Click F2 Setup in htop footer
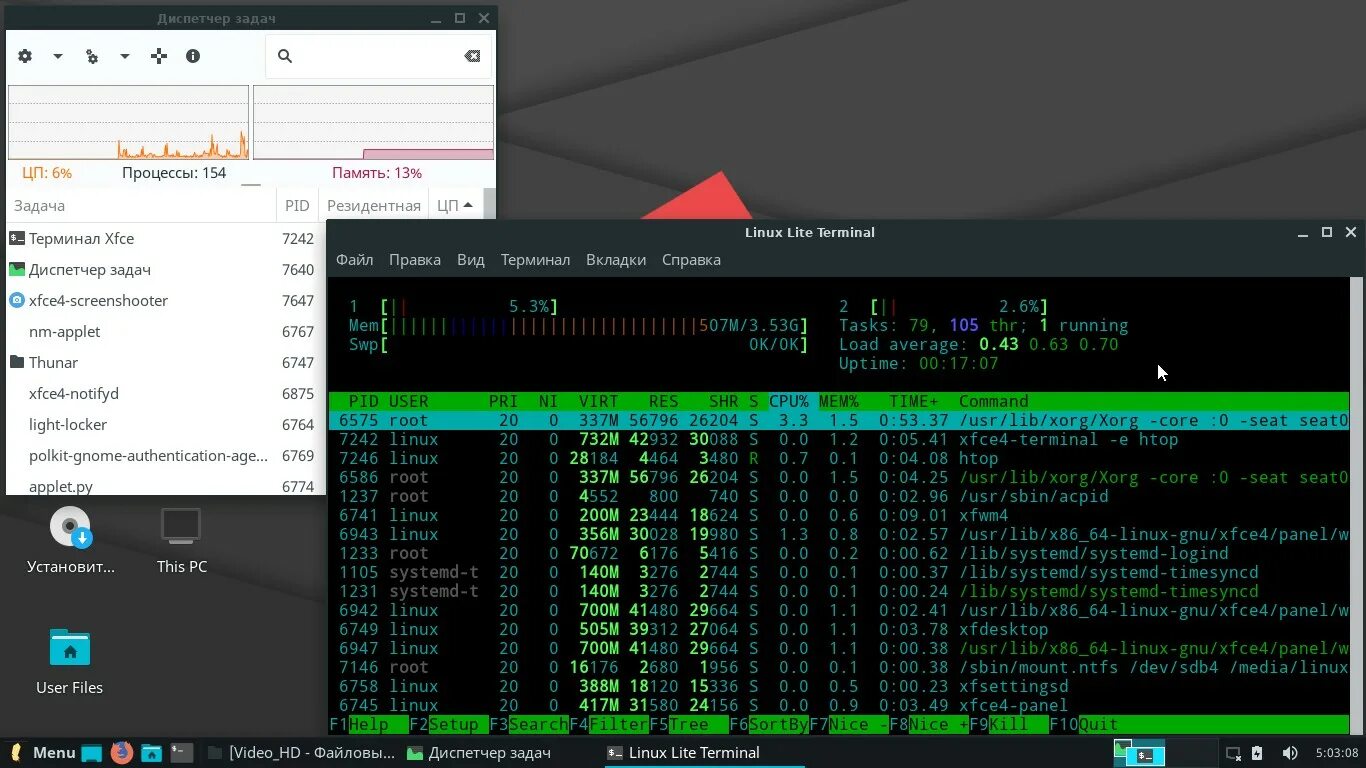This screenshot has height=768, width=1366. pos(448,724)
